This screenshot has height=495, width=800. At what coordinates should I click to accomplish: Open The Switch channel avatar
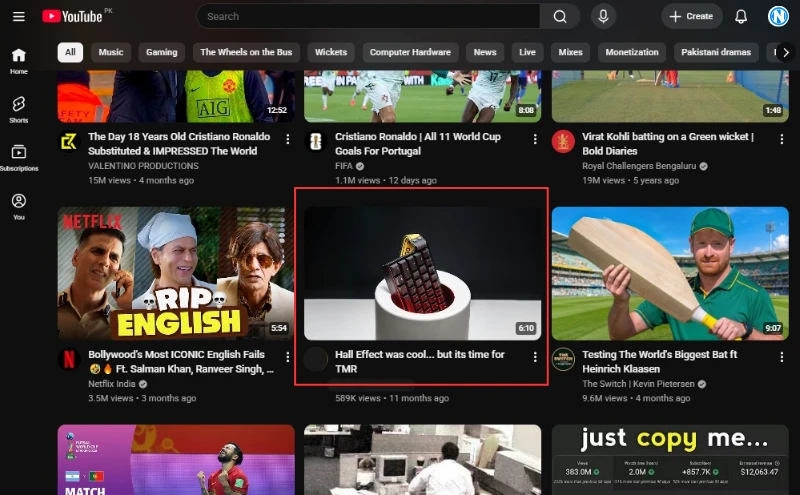pyautogui.click(x=563, y=359)
